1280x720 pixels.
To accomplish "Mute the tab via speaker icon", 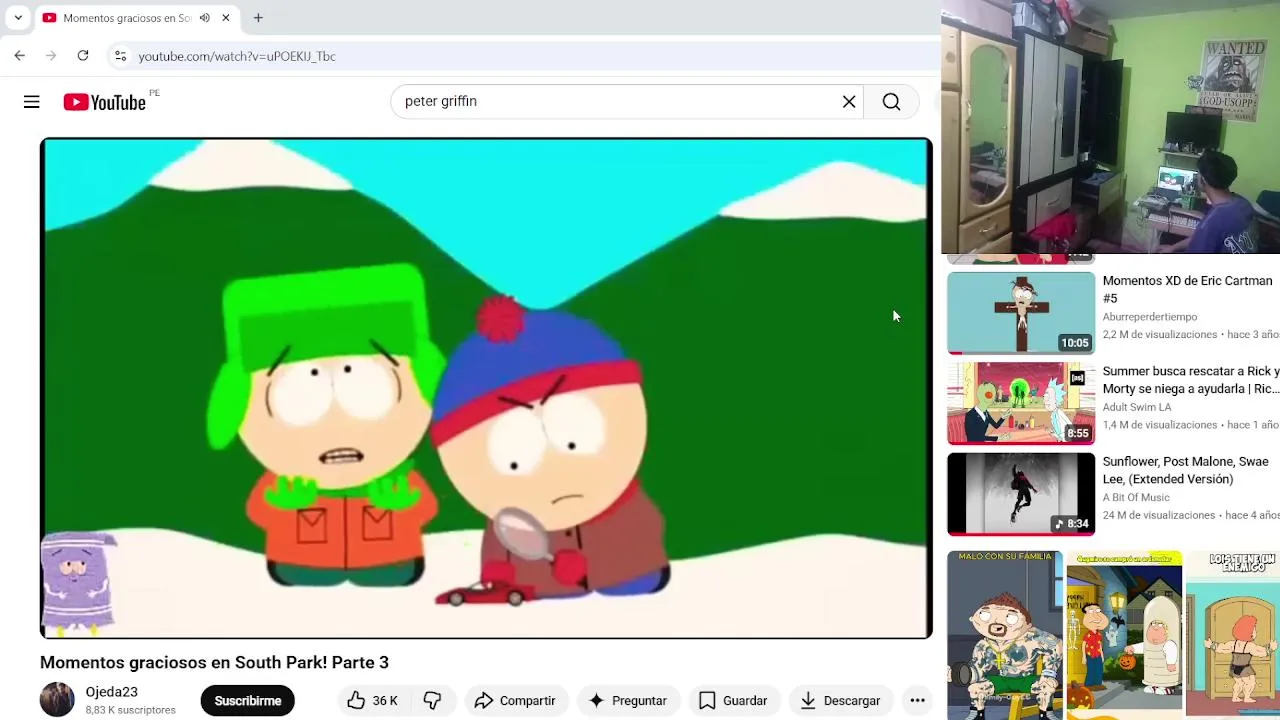I will [205, 18].
